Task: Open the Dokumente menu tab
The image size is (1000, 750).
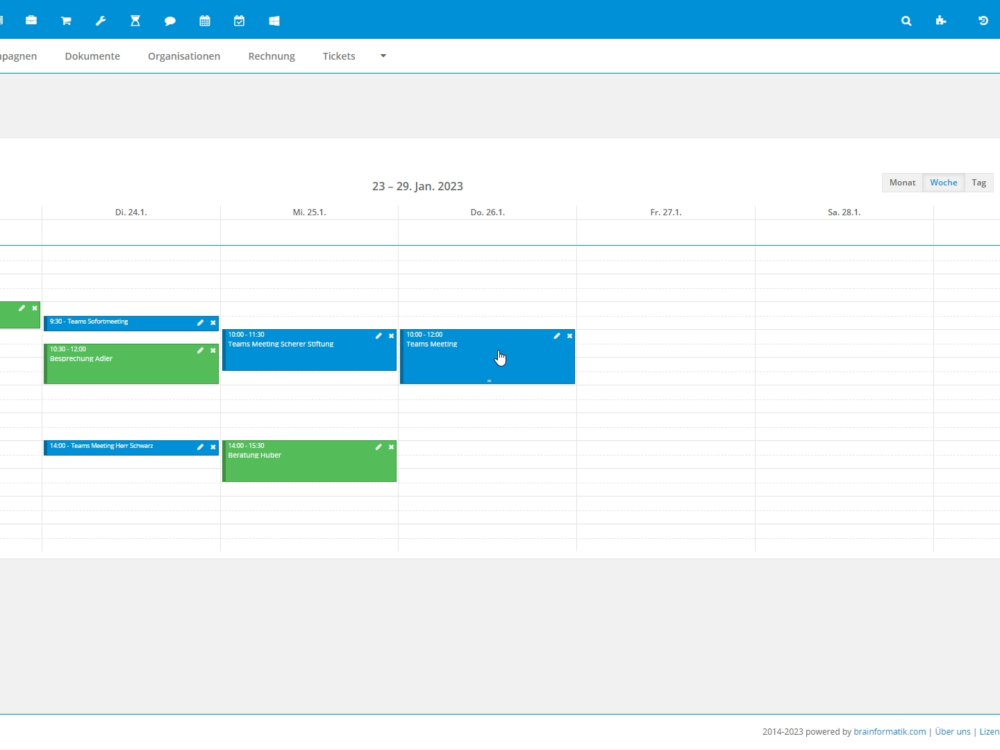Action: [x=92, y=56]
